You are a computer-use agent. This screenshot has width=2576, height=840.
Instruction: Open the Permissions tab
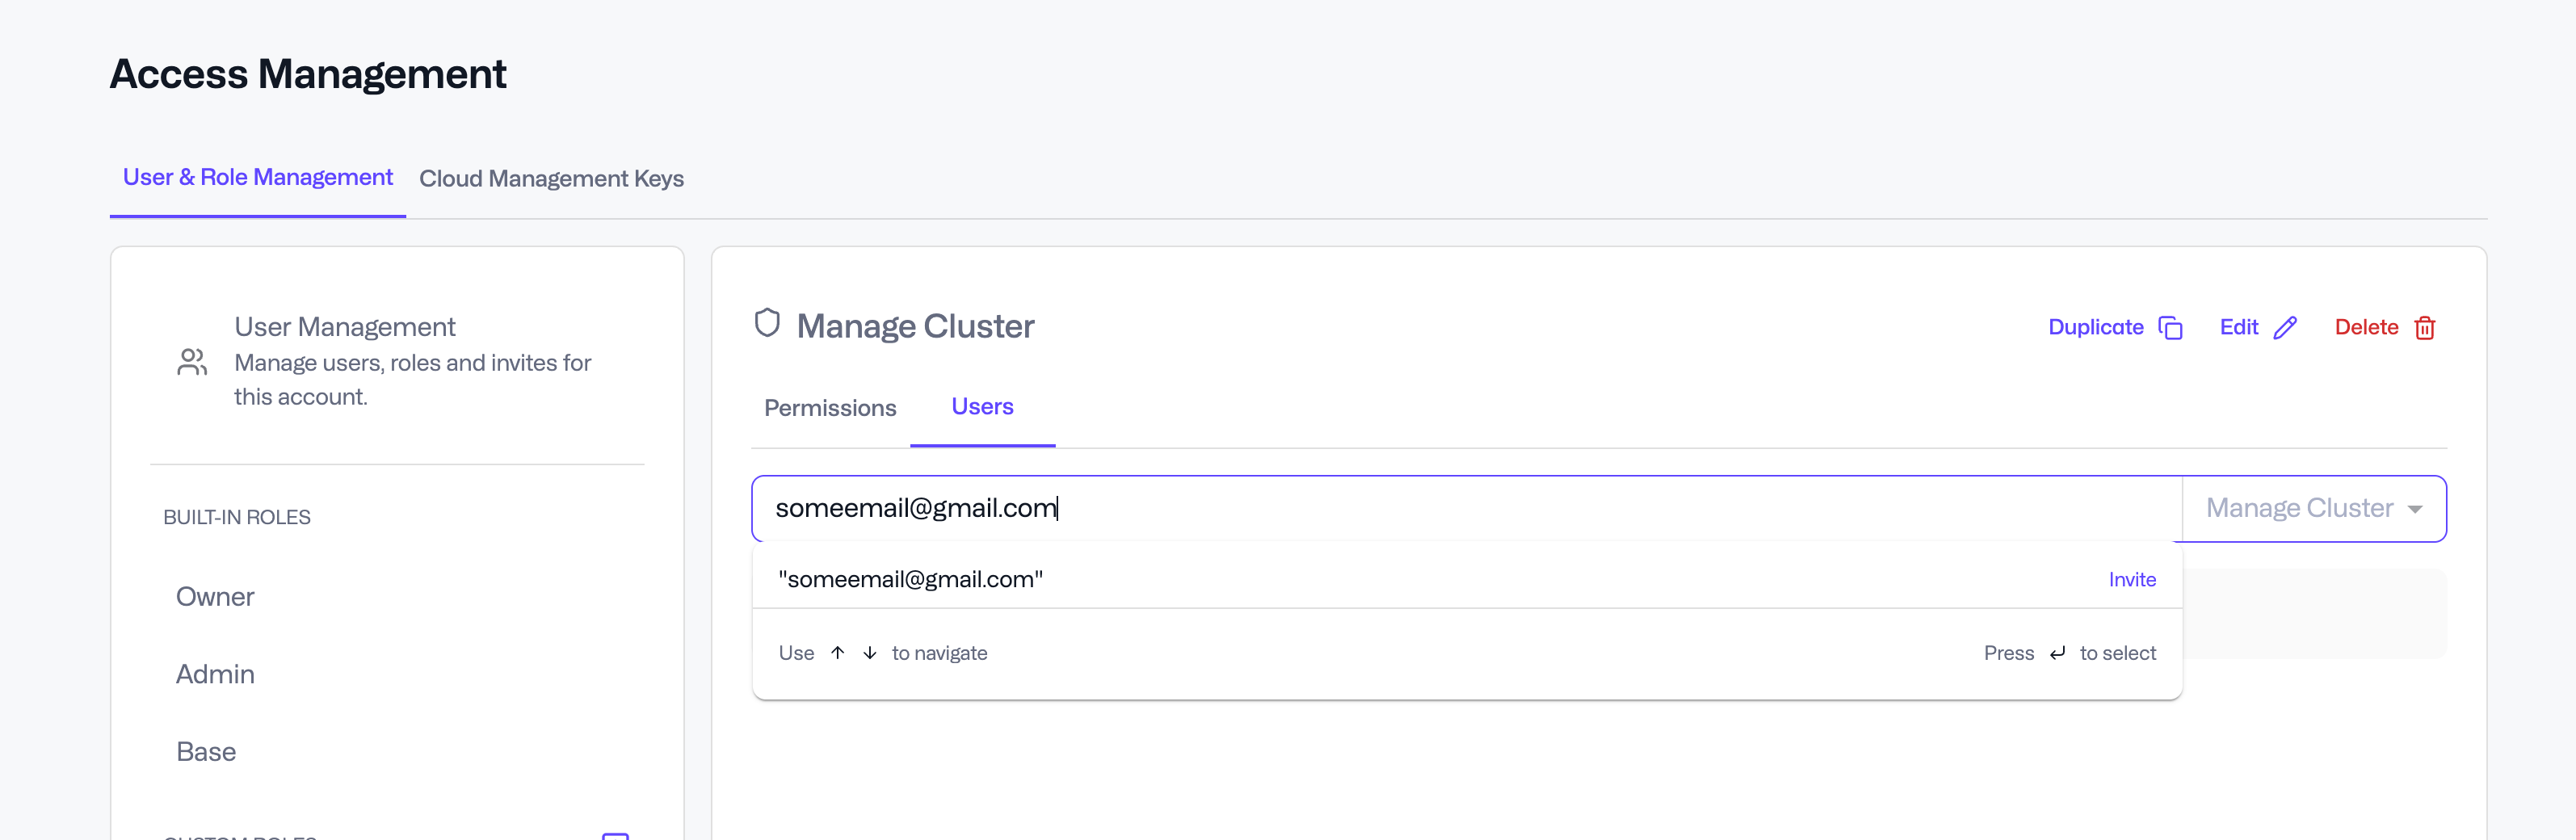830,408
